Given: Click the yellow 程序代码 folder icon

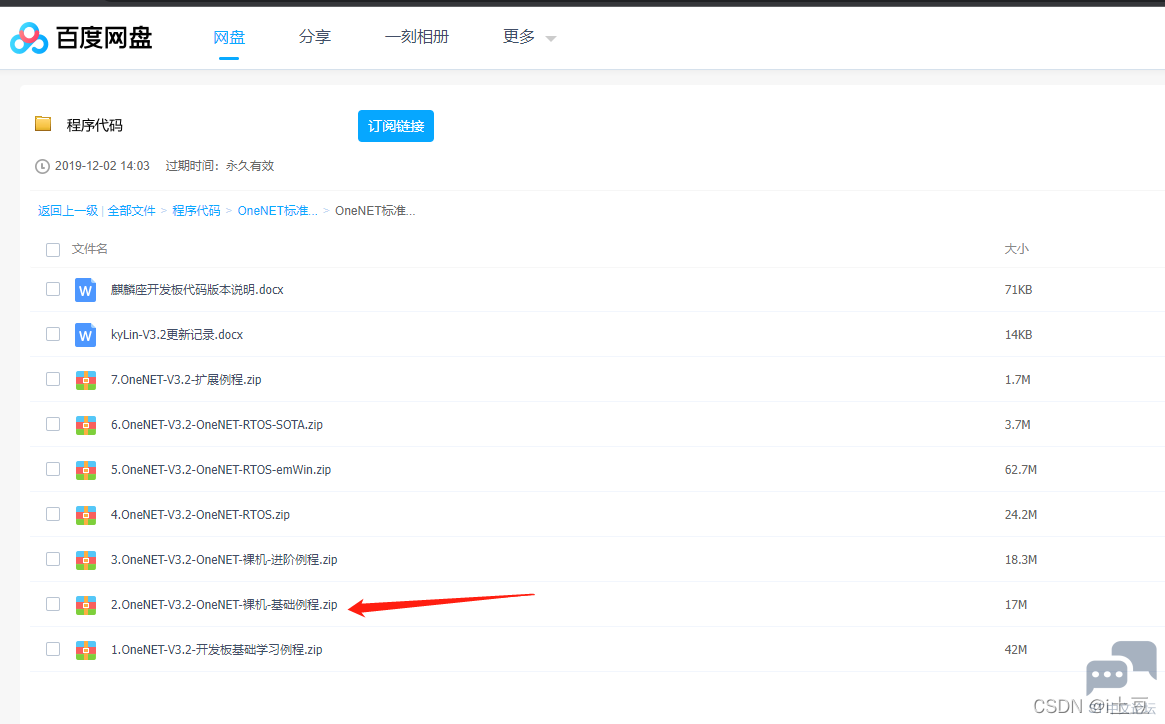Looking at the screenshot, I should pos(43,124).
